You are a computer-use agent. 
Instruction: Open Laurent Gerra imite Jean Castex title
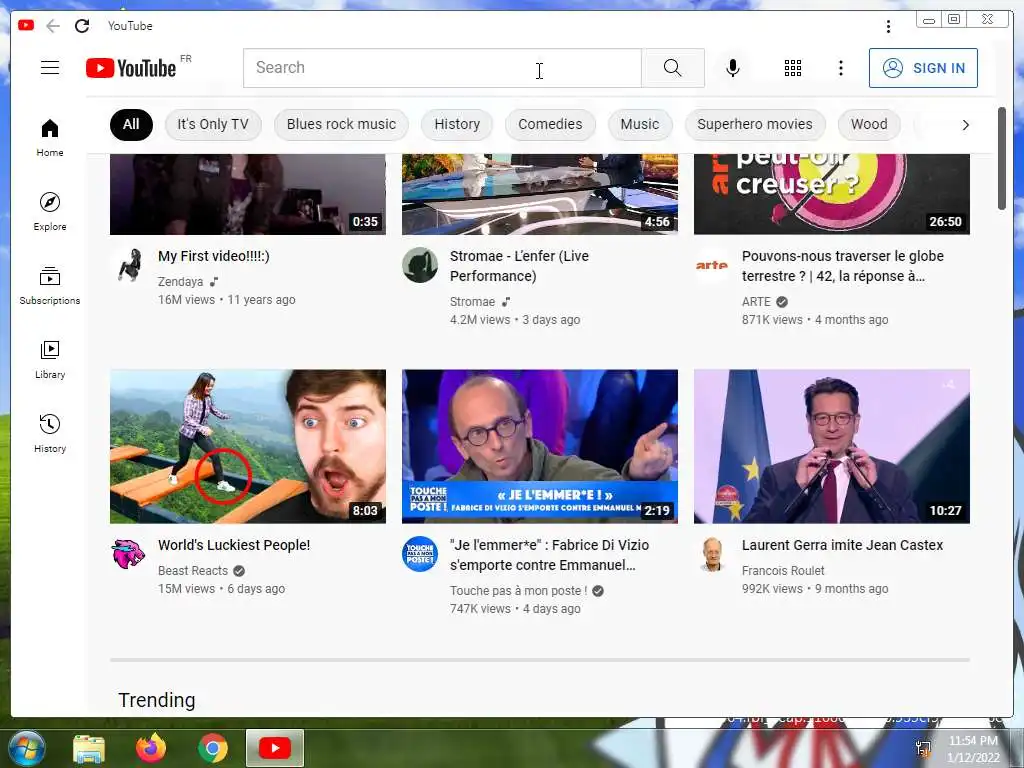[x=842, y=545]
